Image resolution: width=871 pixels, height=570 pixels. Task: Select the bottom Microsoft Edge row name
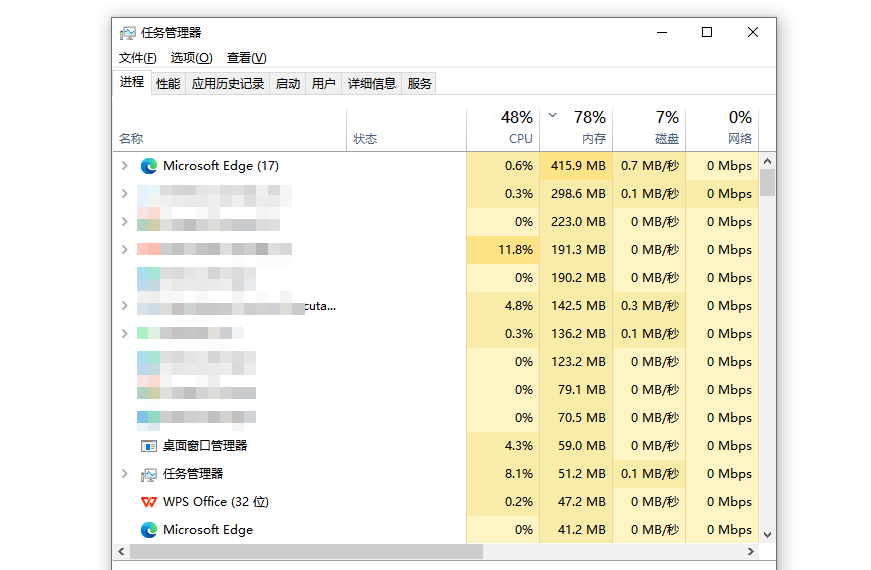(208, 530)
